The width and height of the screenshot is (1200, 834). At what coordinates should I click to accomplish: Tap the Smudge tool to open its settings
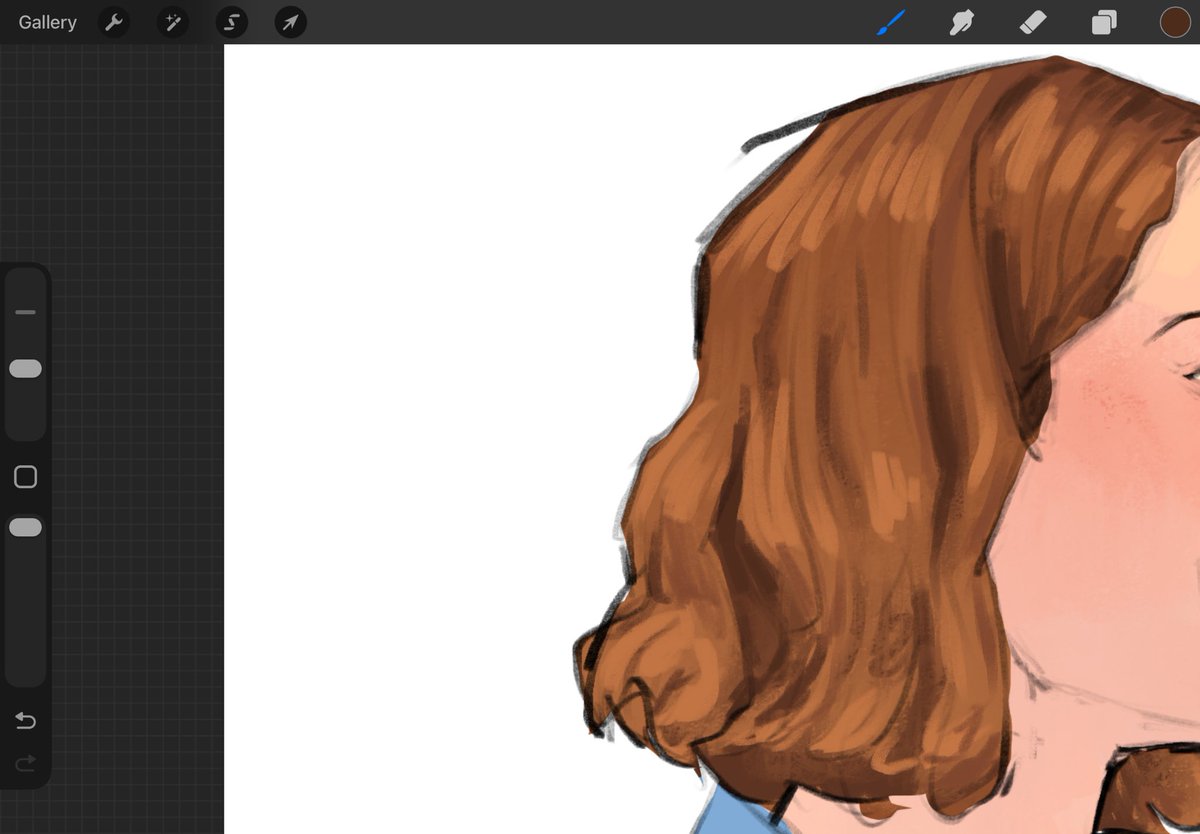coord(962,22)
